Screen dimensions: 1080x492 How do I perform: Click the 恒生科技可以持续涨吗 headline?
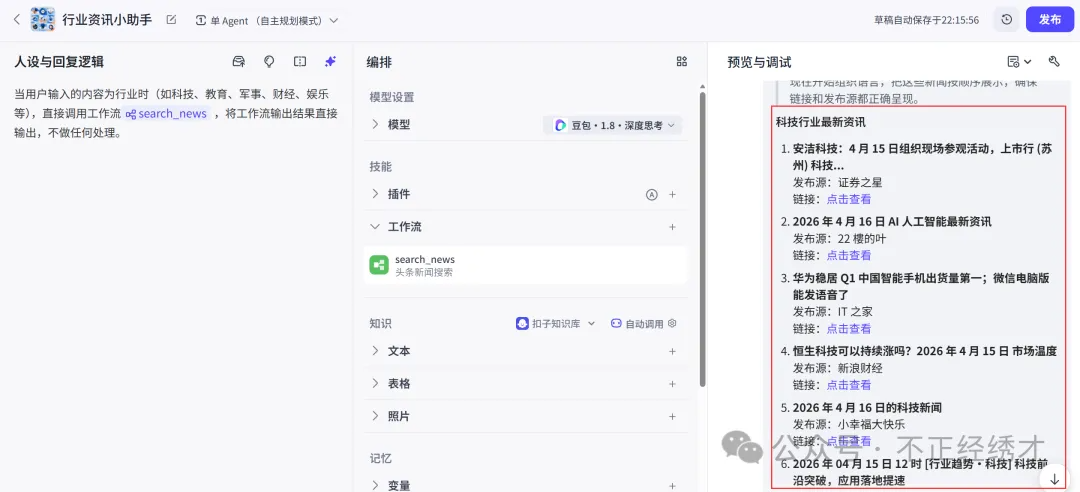click(924, 351)
